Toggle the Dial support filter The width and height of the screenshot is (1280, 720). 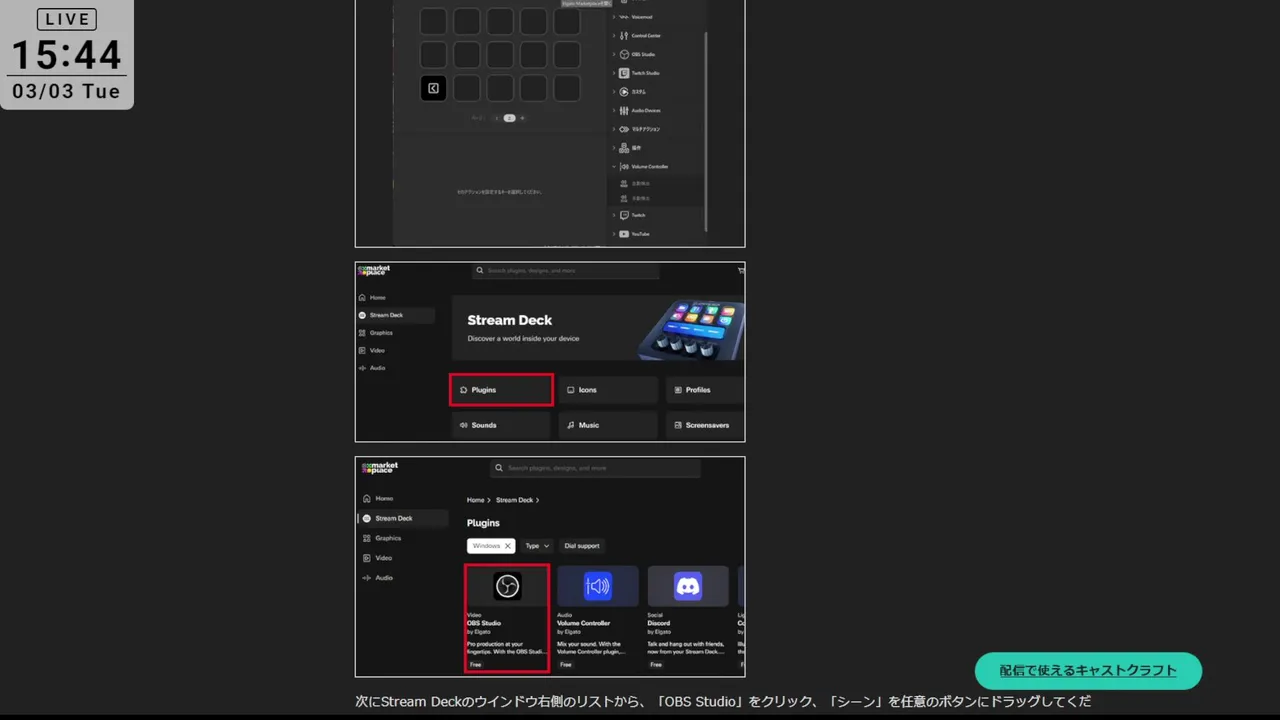[x=582, y=546]
